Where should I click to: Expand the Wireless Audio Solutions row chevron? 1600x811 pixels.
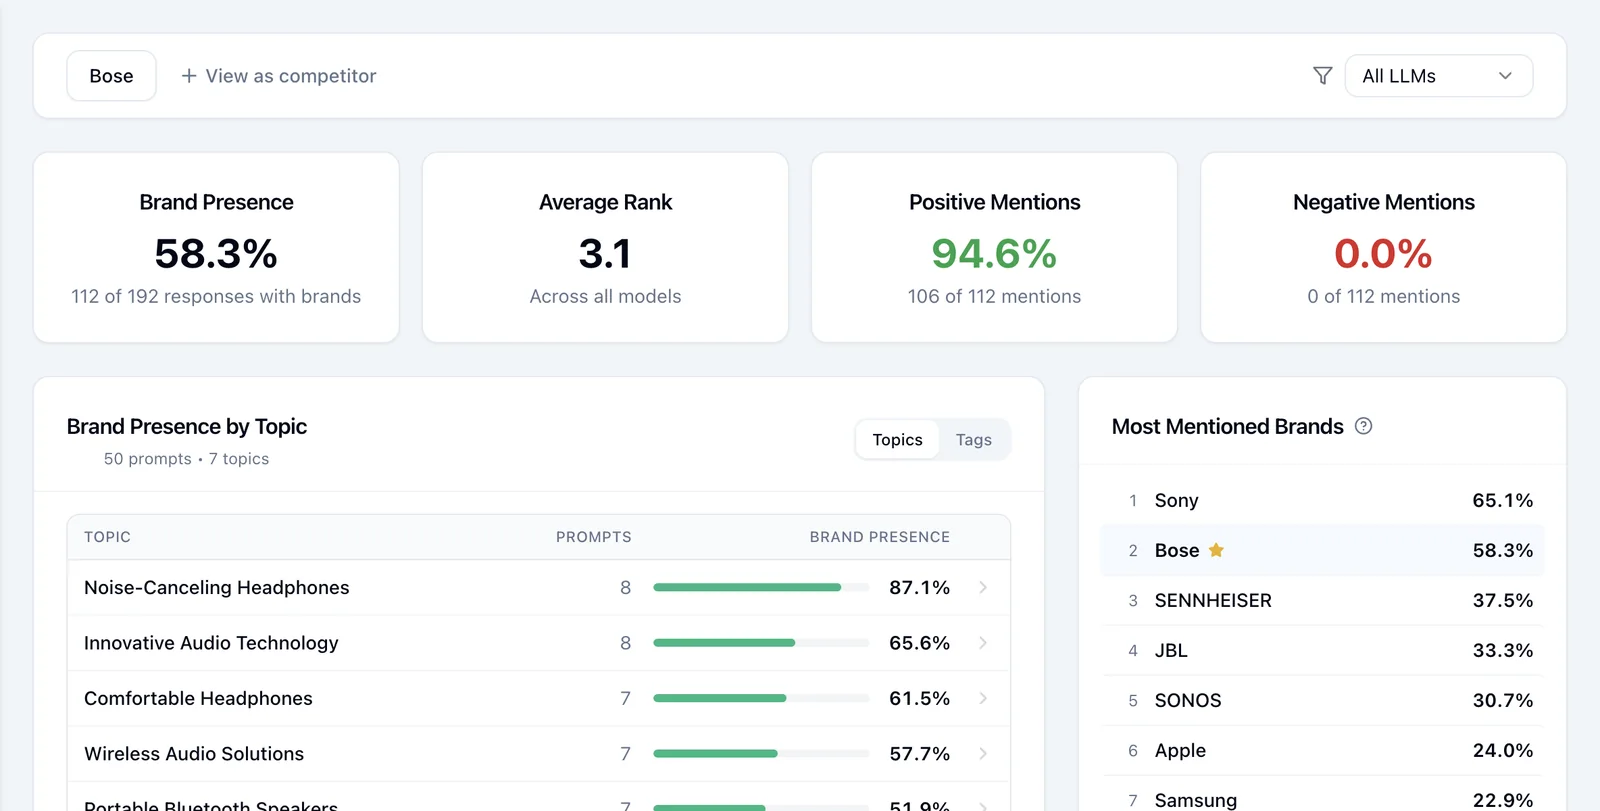point(983,754)
